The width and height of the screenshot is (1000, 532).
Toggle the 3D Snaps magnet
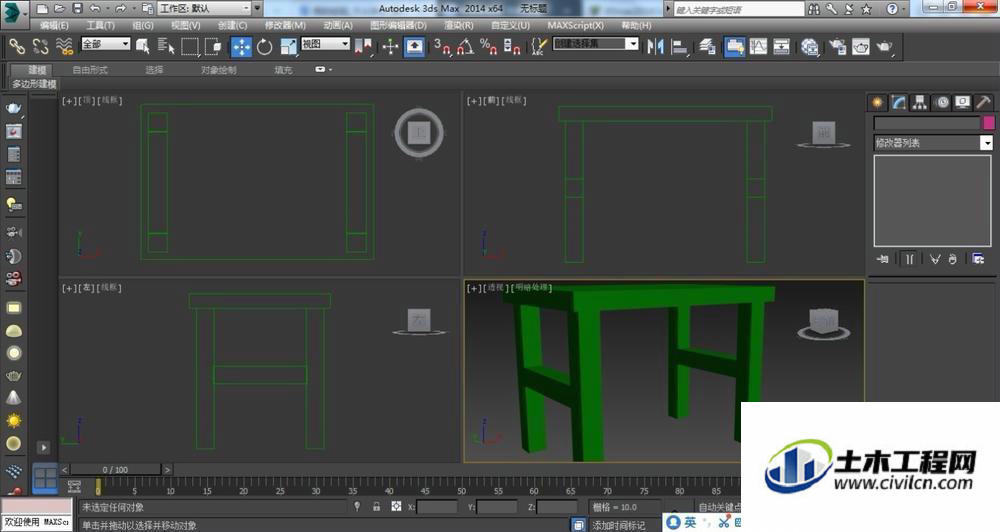[x=442, y=46]
